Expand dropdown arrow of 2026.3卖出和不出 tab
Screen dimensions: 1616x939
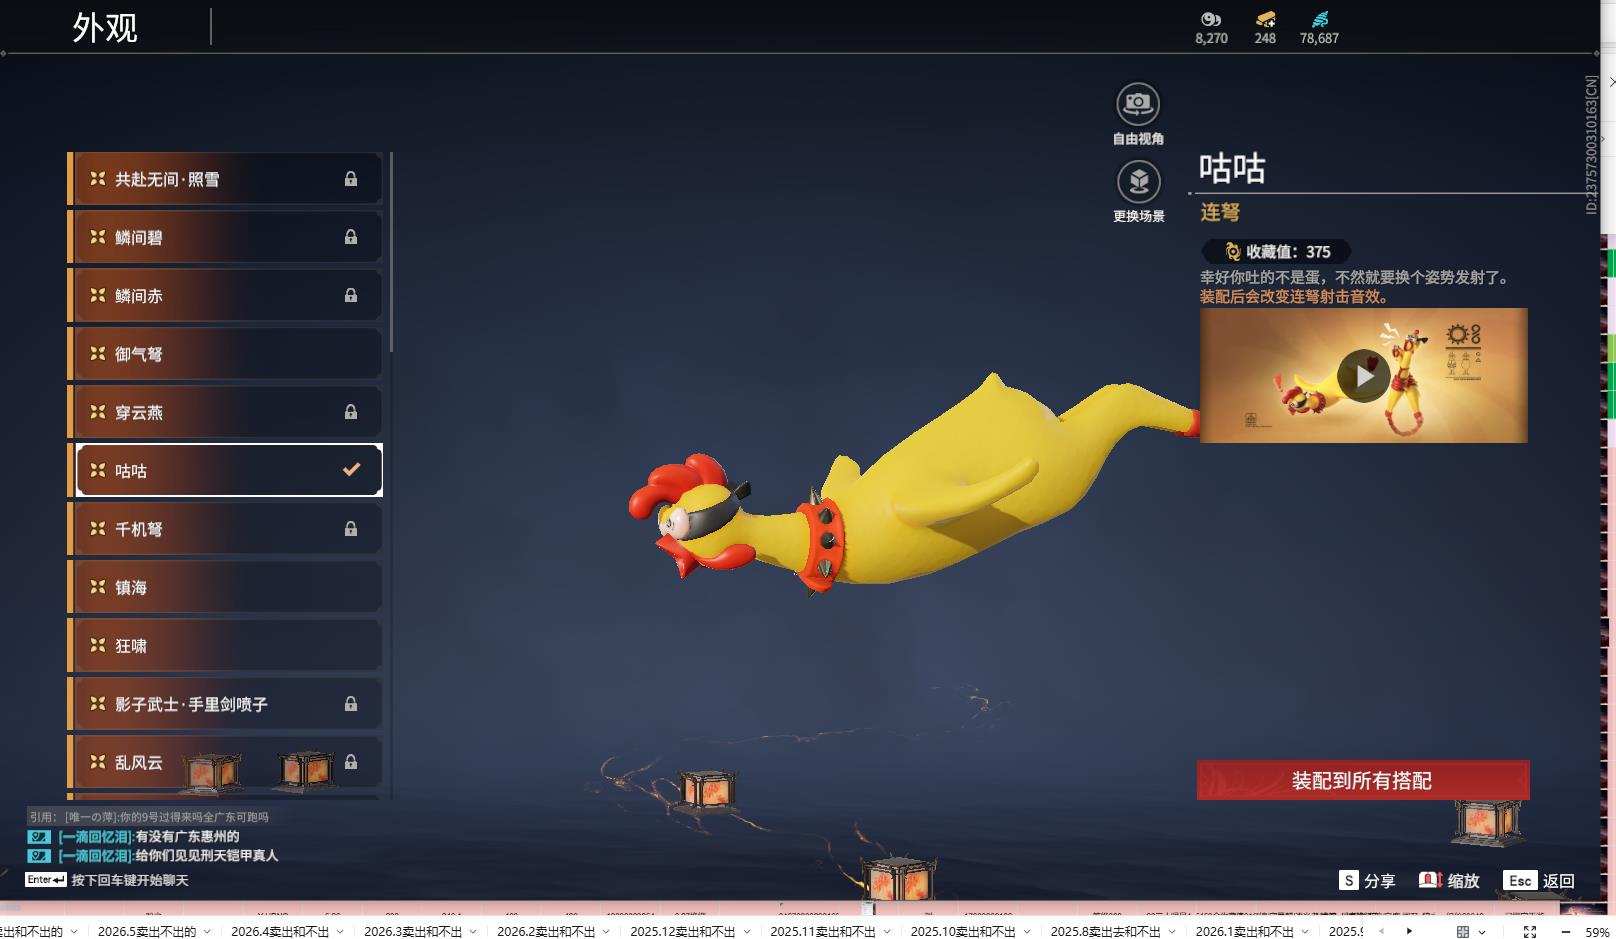click(x=473, y=931)
